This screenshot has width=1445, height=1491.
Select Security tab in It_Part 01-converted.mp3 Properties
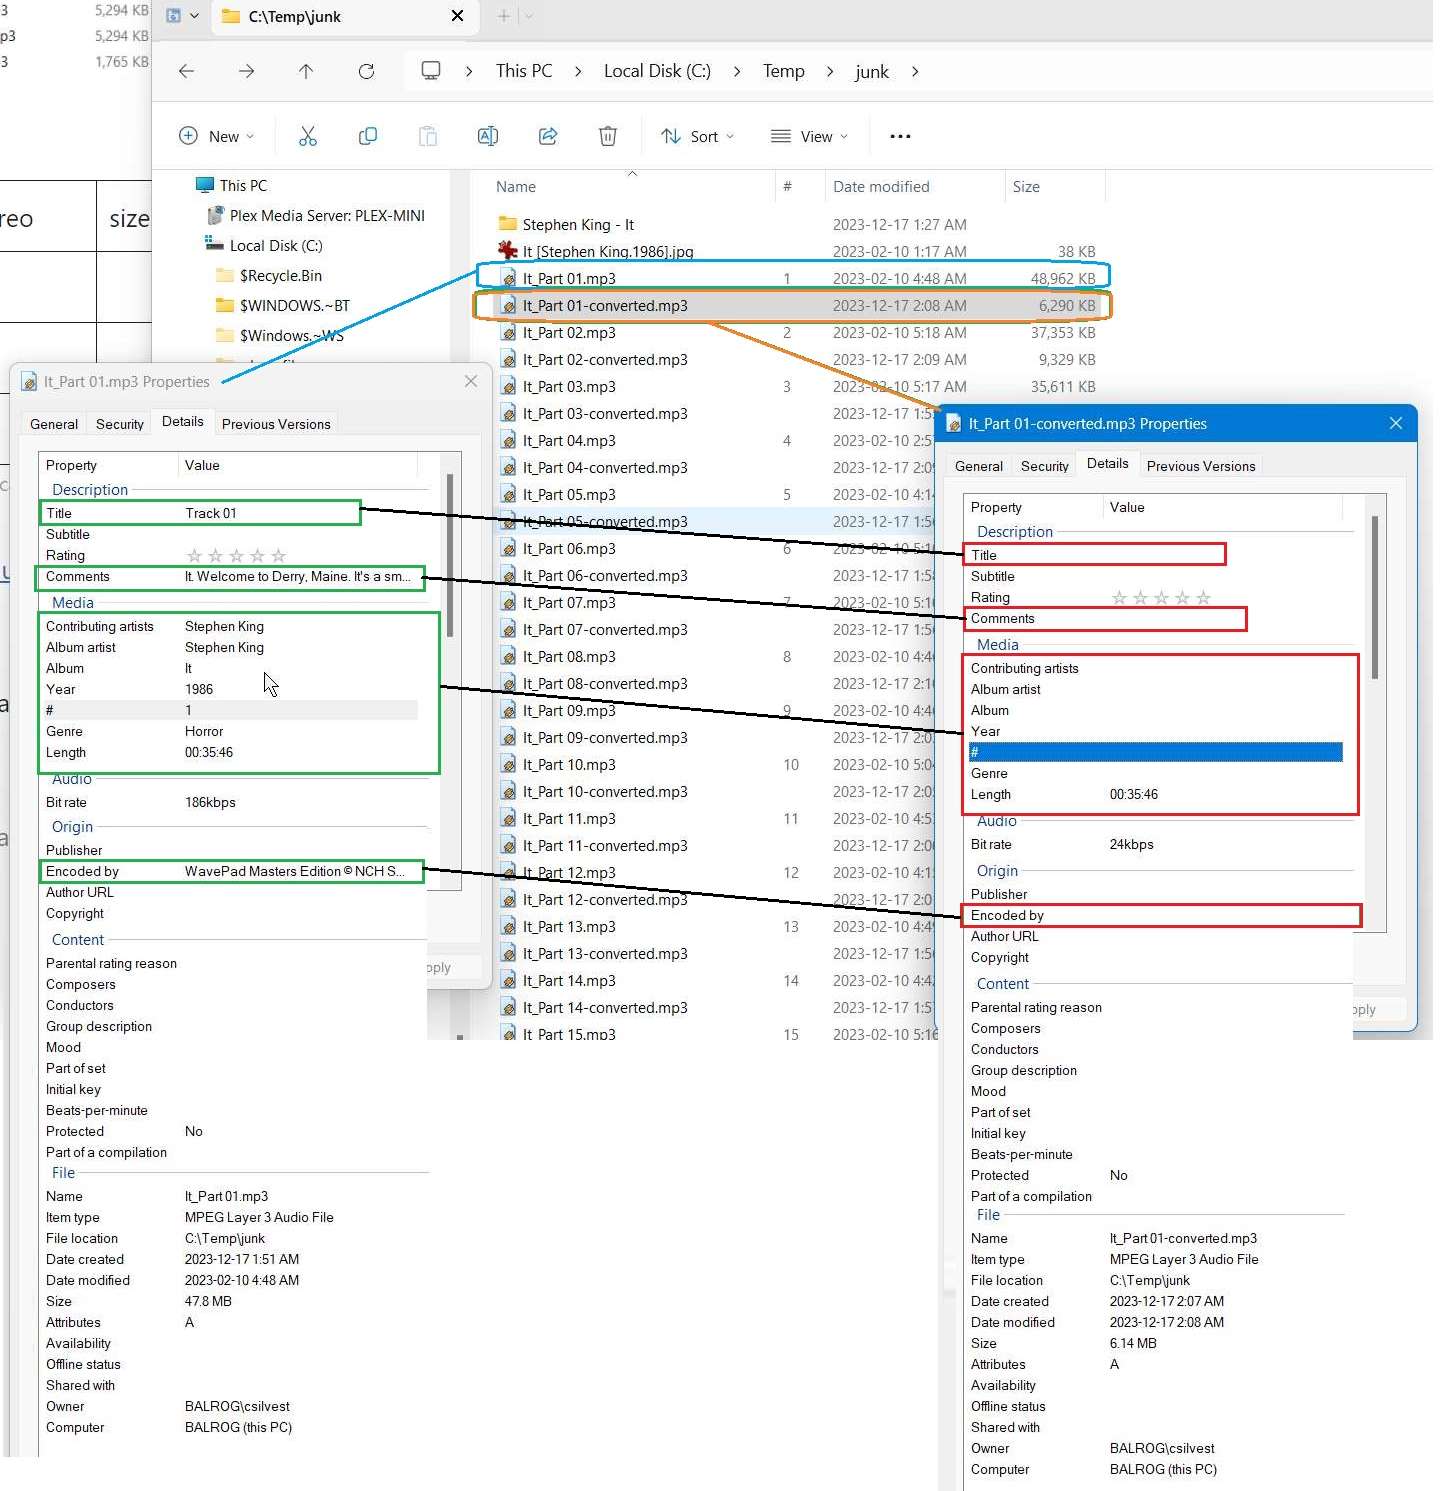coord(1044,466)
